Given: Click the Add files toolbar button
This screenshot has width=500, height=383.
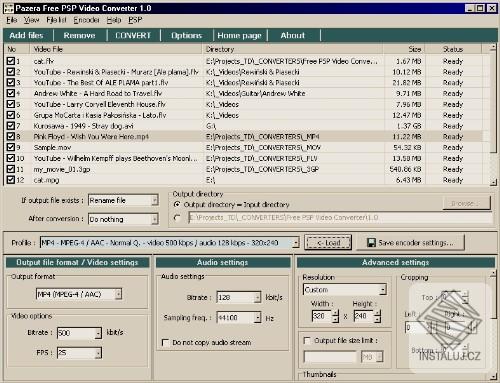Looking at the screenshot, I should click(27, 35).
